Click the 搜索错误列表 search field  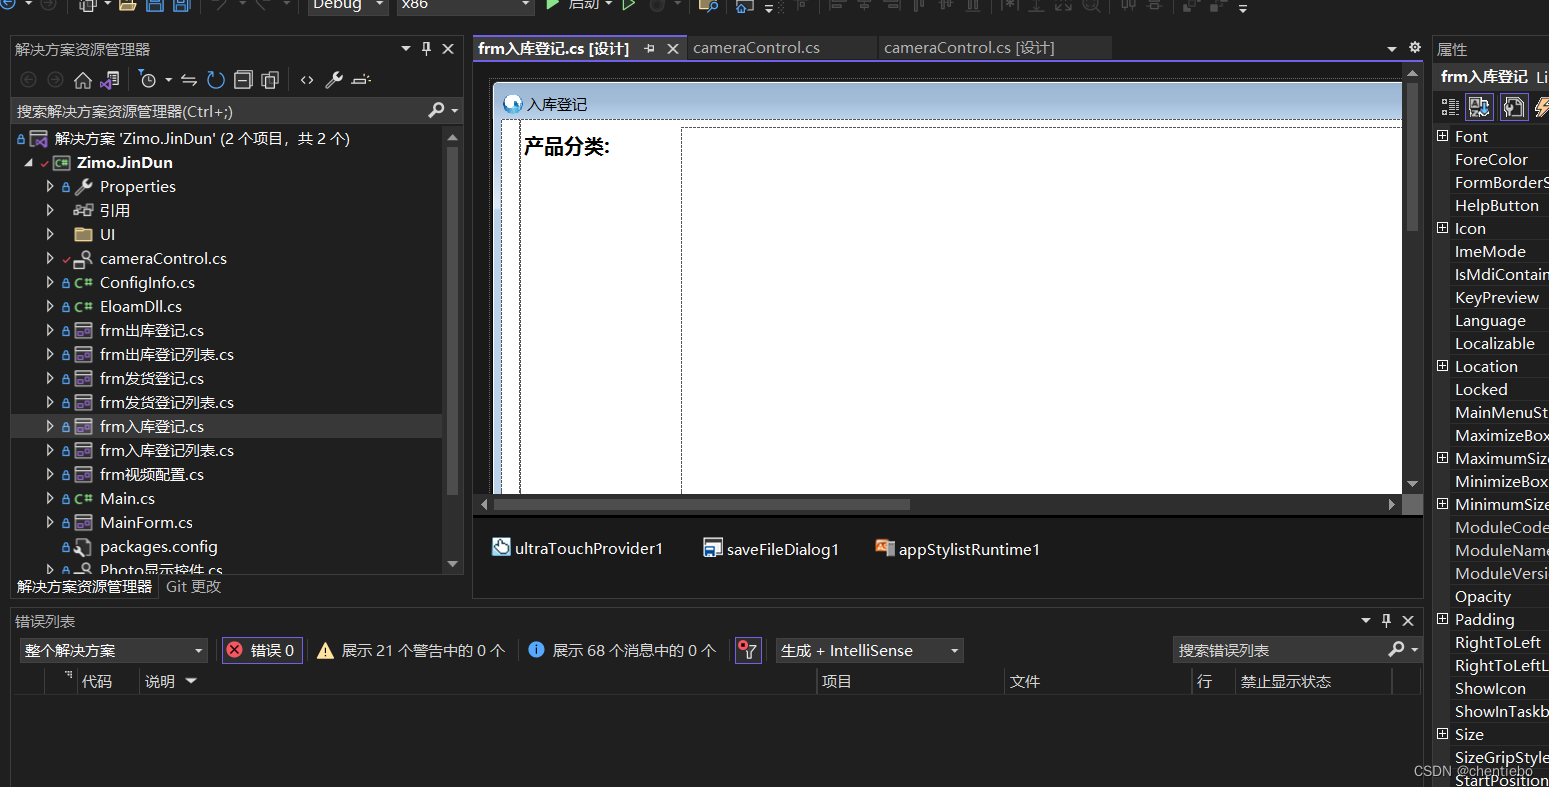(x=1283, y=650)
